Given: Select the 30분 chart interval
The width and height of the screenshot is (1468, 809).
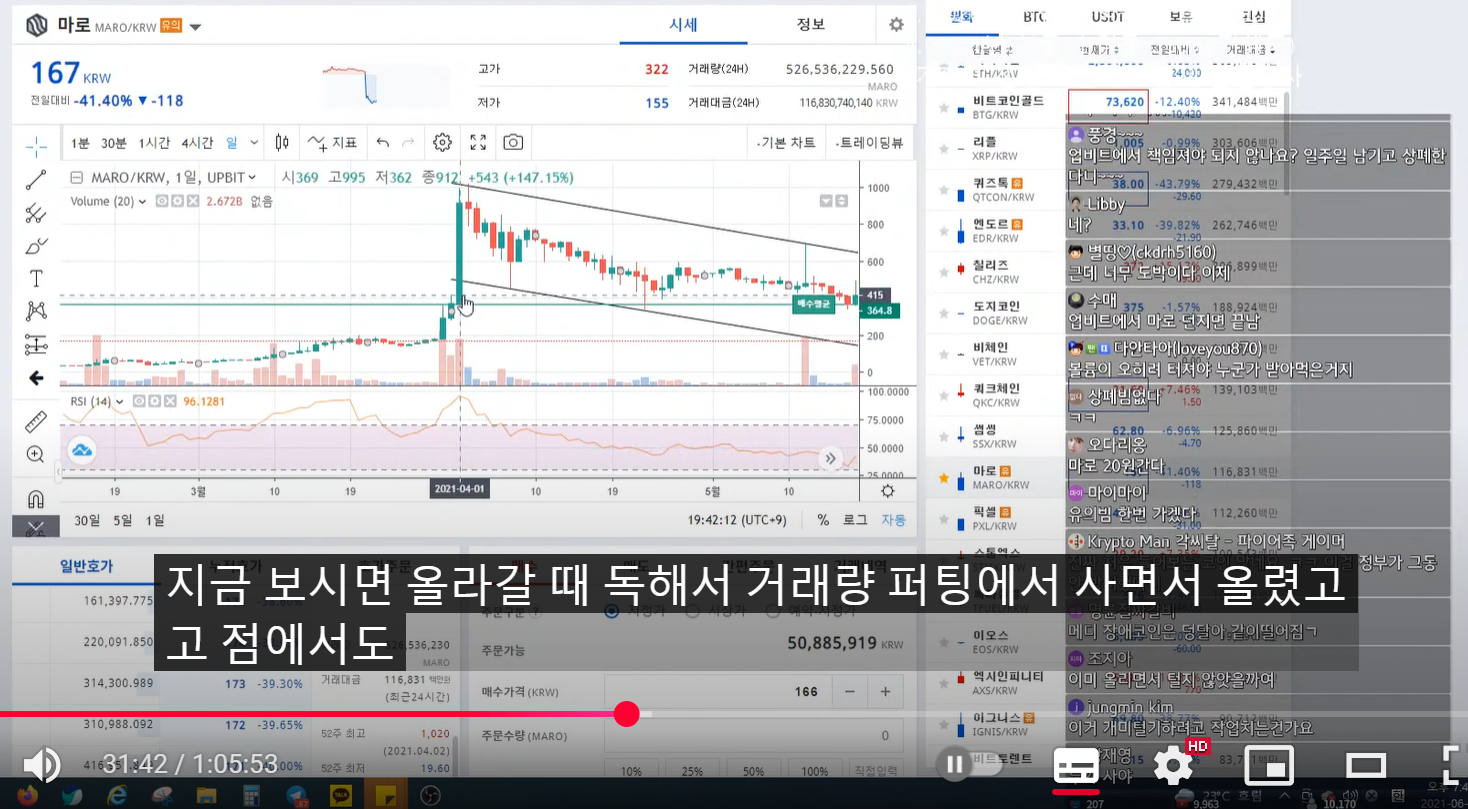Looking at the screenshot, I should (113, 143).
